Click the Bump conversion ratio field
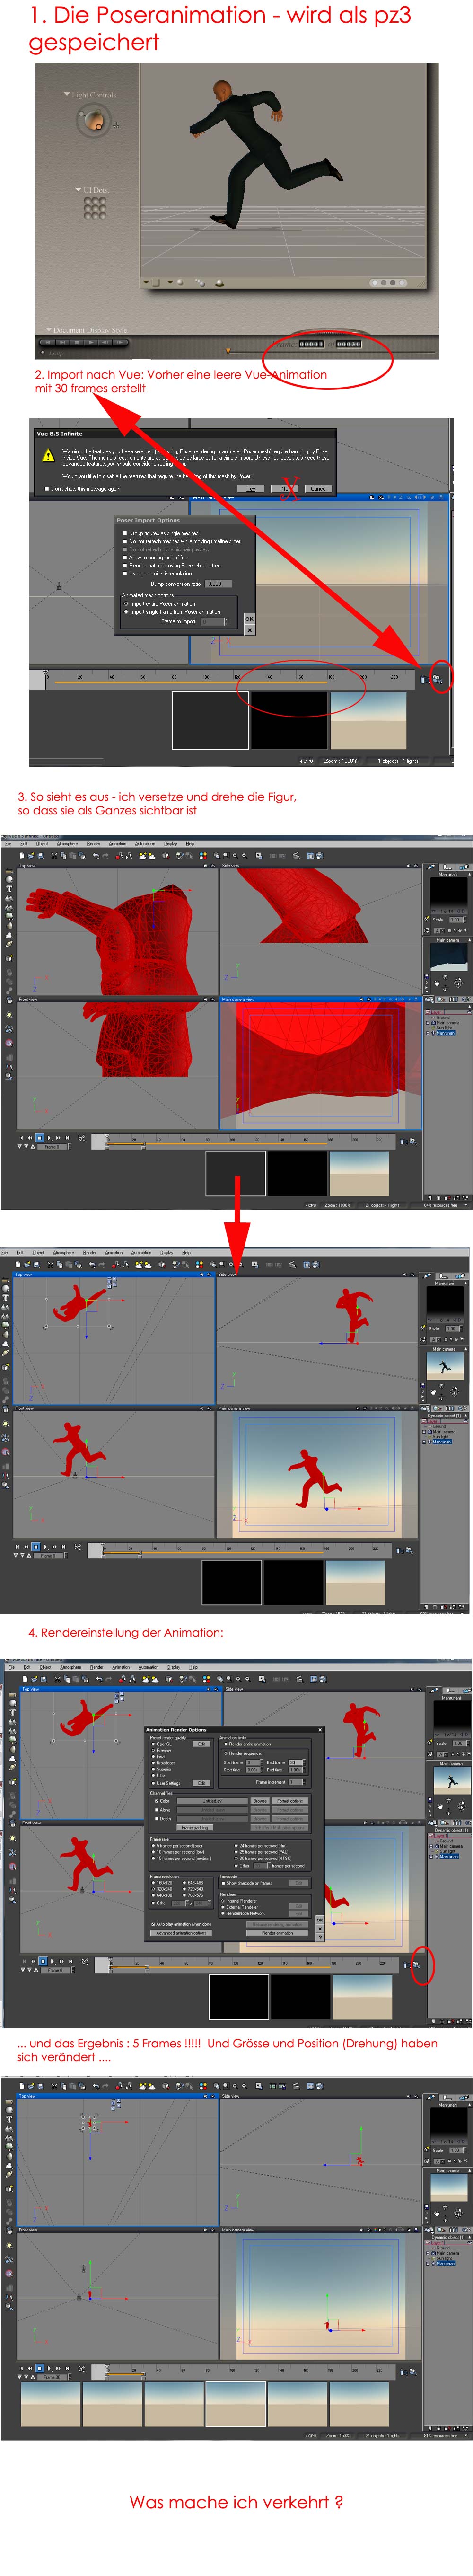The image size is (473, 2576). [219, 584]
